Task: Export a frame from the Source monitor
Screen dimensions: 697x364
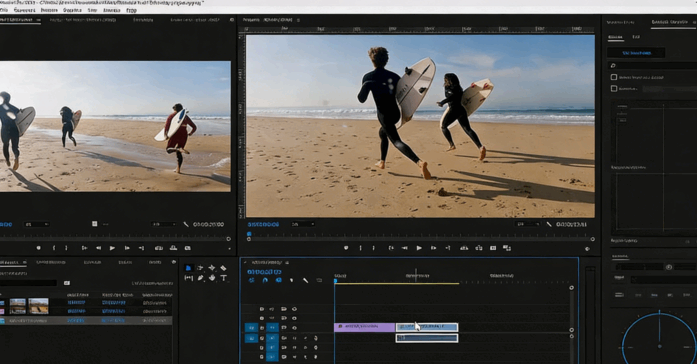Action: pyautogui.click(x=188, y=248)
